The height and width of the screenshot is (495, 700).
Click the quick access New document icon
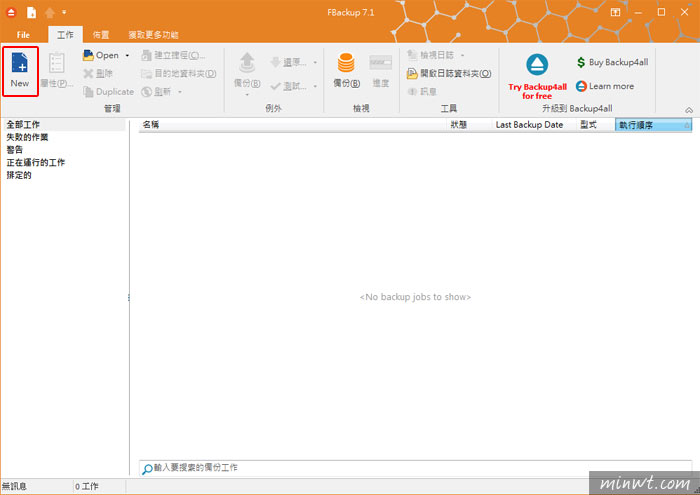[31, 12]
